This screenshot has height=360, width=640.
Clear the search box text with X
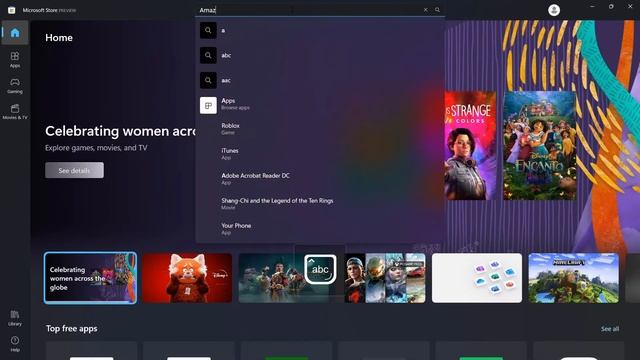pyautogui.click(x=426, y=10)
